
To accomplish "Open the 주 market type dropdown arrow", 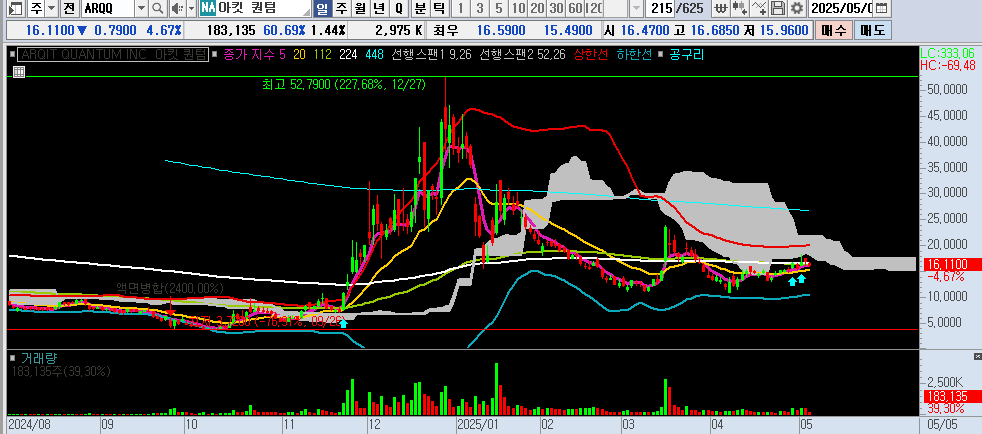I will click(51, 8).
